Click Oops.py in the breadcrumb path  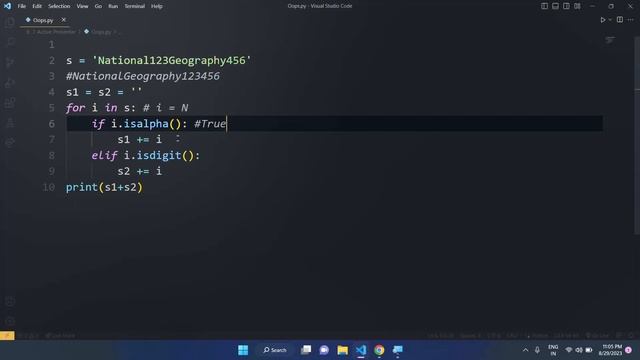click(x=101, y=31)
